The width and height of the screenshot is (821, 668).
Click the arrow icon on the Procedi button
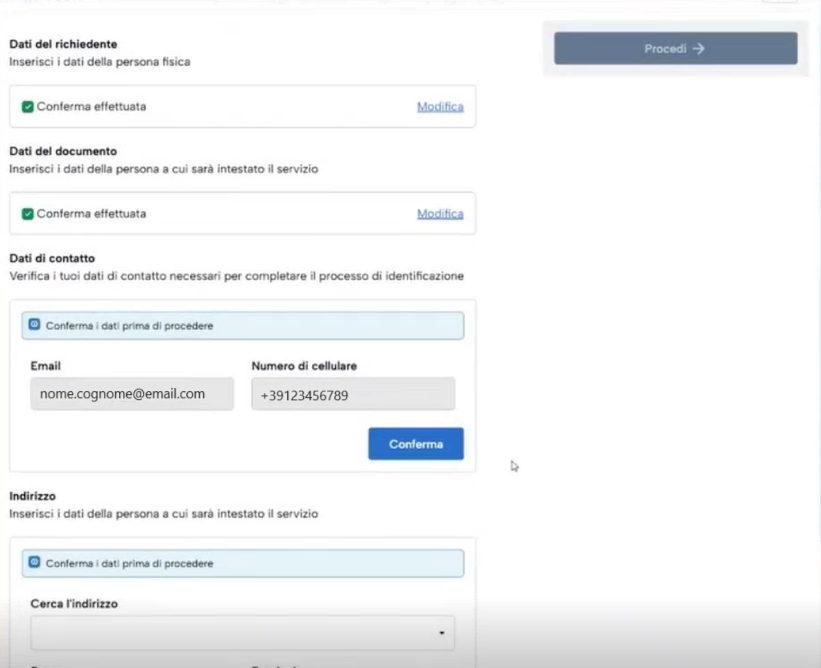point(698,48)
